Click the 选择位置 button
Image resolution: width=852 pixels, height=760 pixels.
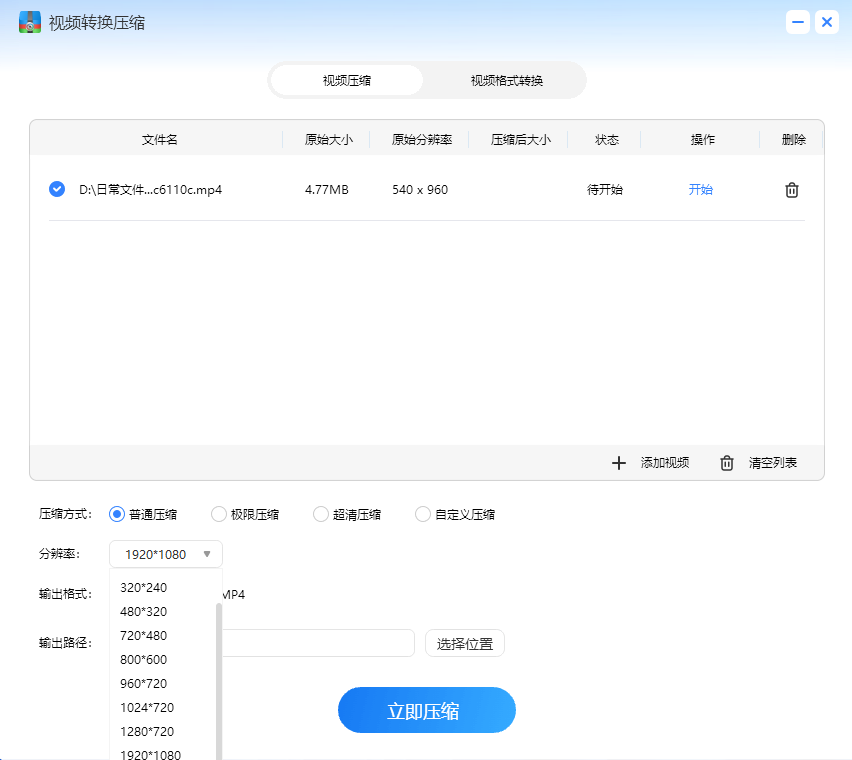(464, 643)
